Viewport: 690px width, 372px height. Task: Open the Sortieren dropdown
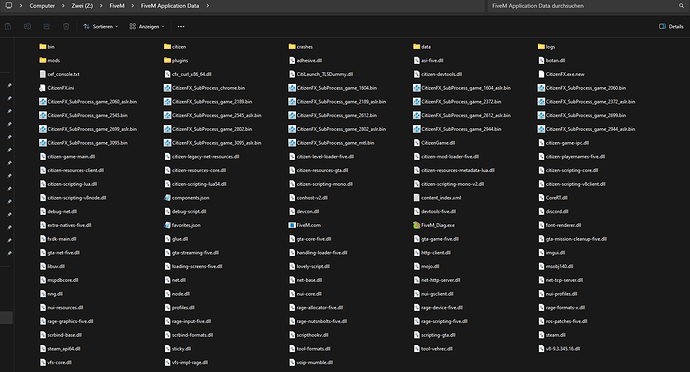(101, 26)
